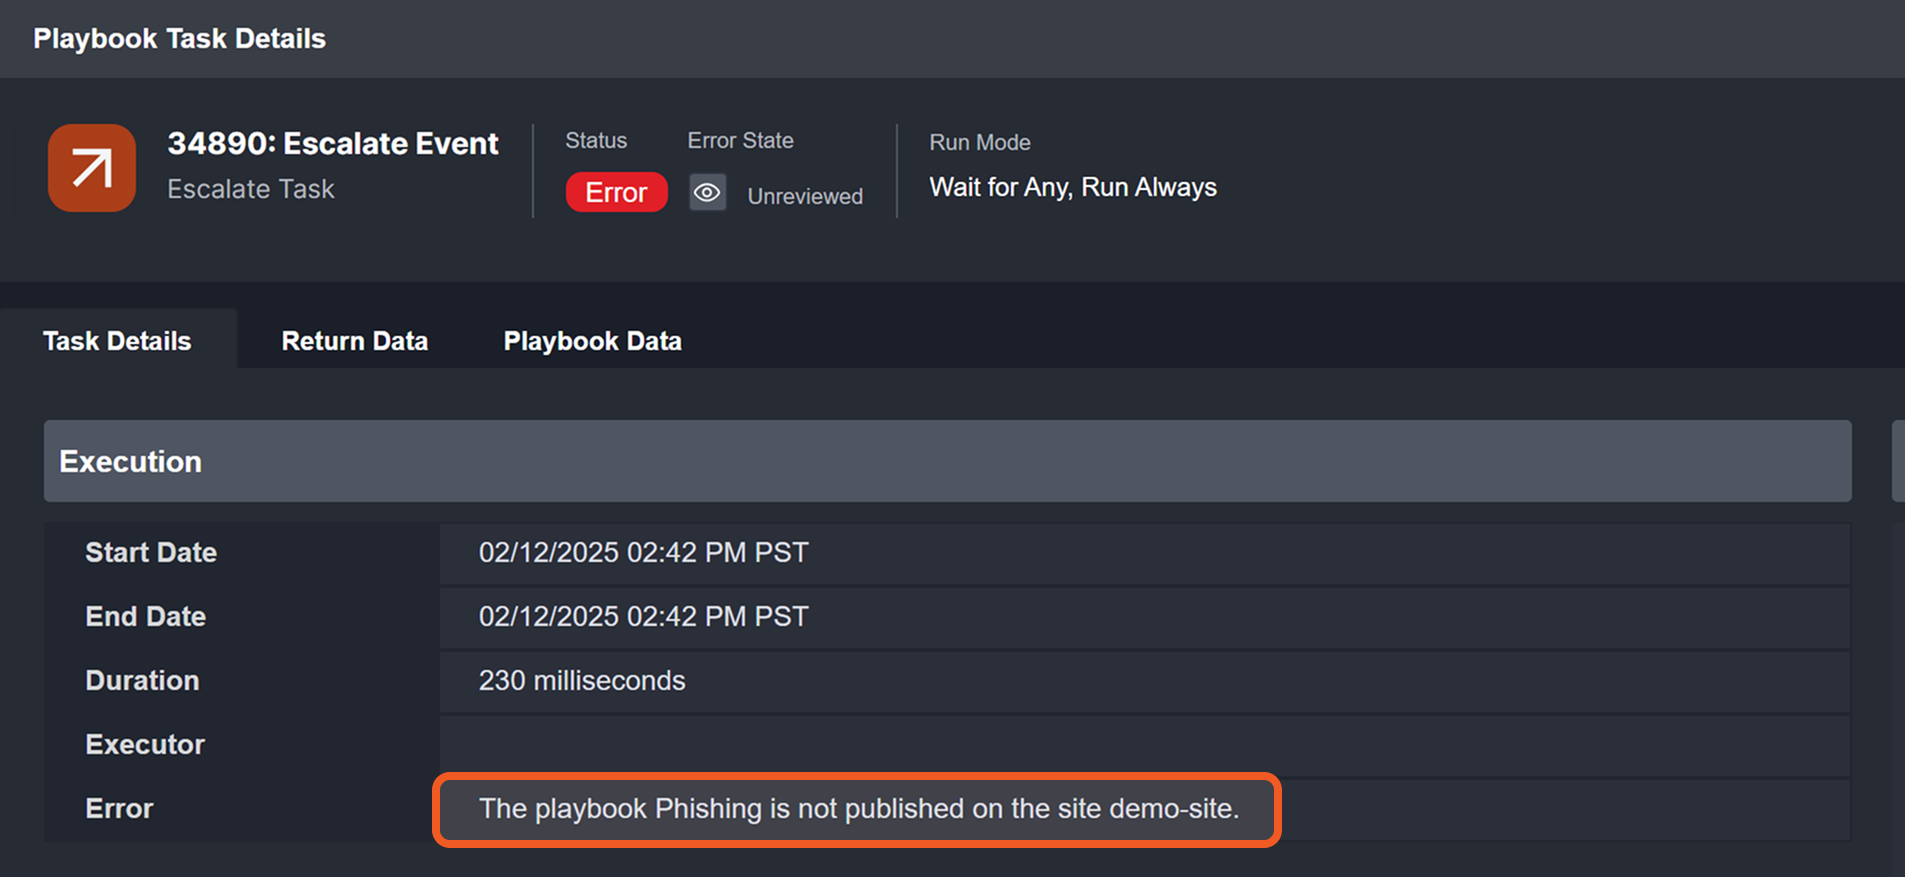Viewport: 1905px width, 877px height.
Task: Click the Unreviewed error state text
Action: tap(805, 196)
